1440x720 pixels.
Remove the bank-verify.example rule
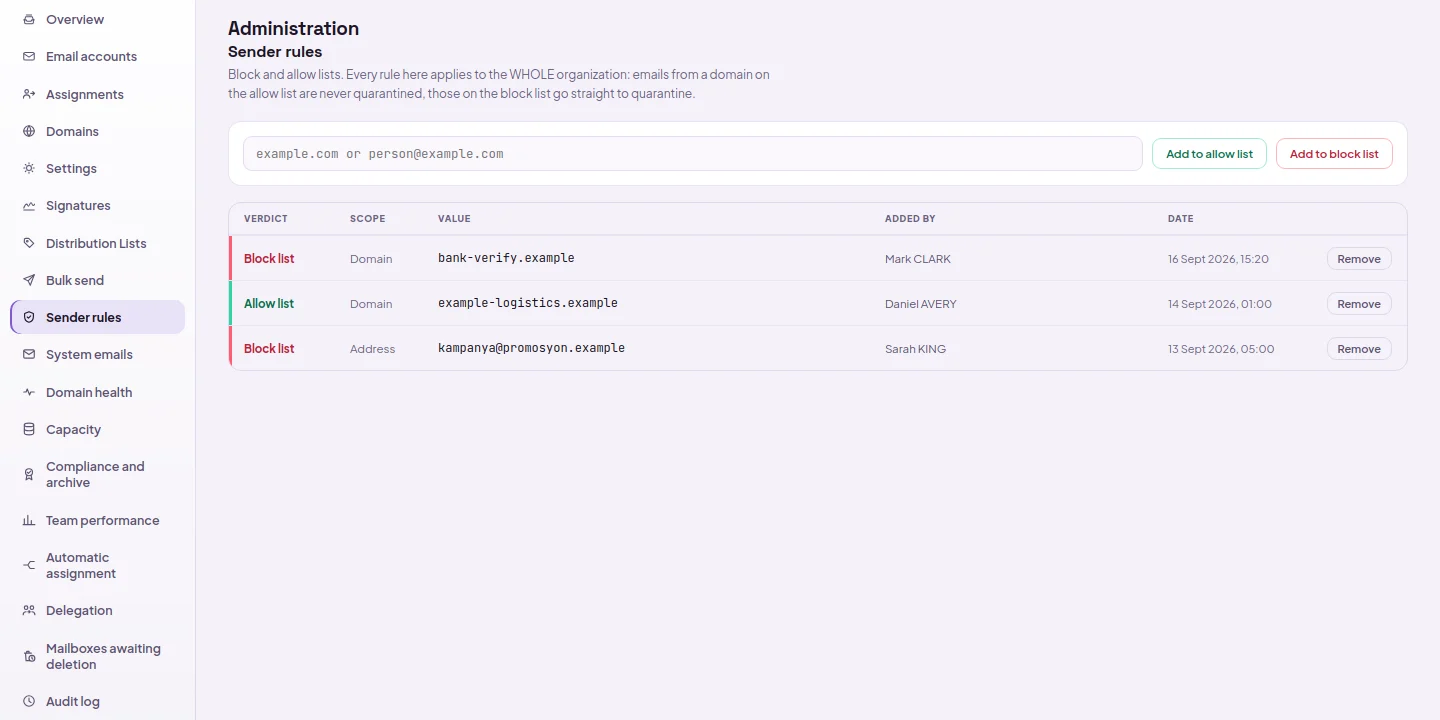coord(1359,259)
